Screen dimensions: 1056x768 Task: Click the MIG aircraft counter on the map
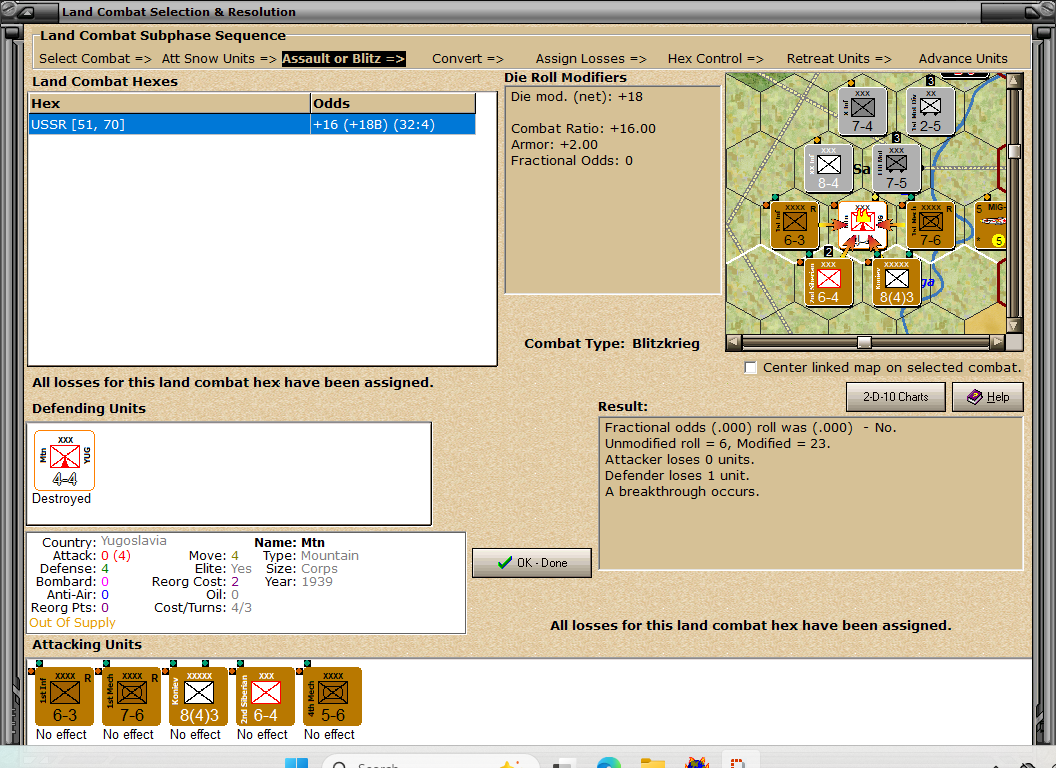click(991, 226)
